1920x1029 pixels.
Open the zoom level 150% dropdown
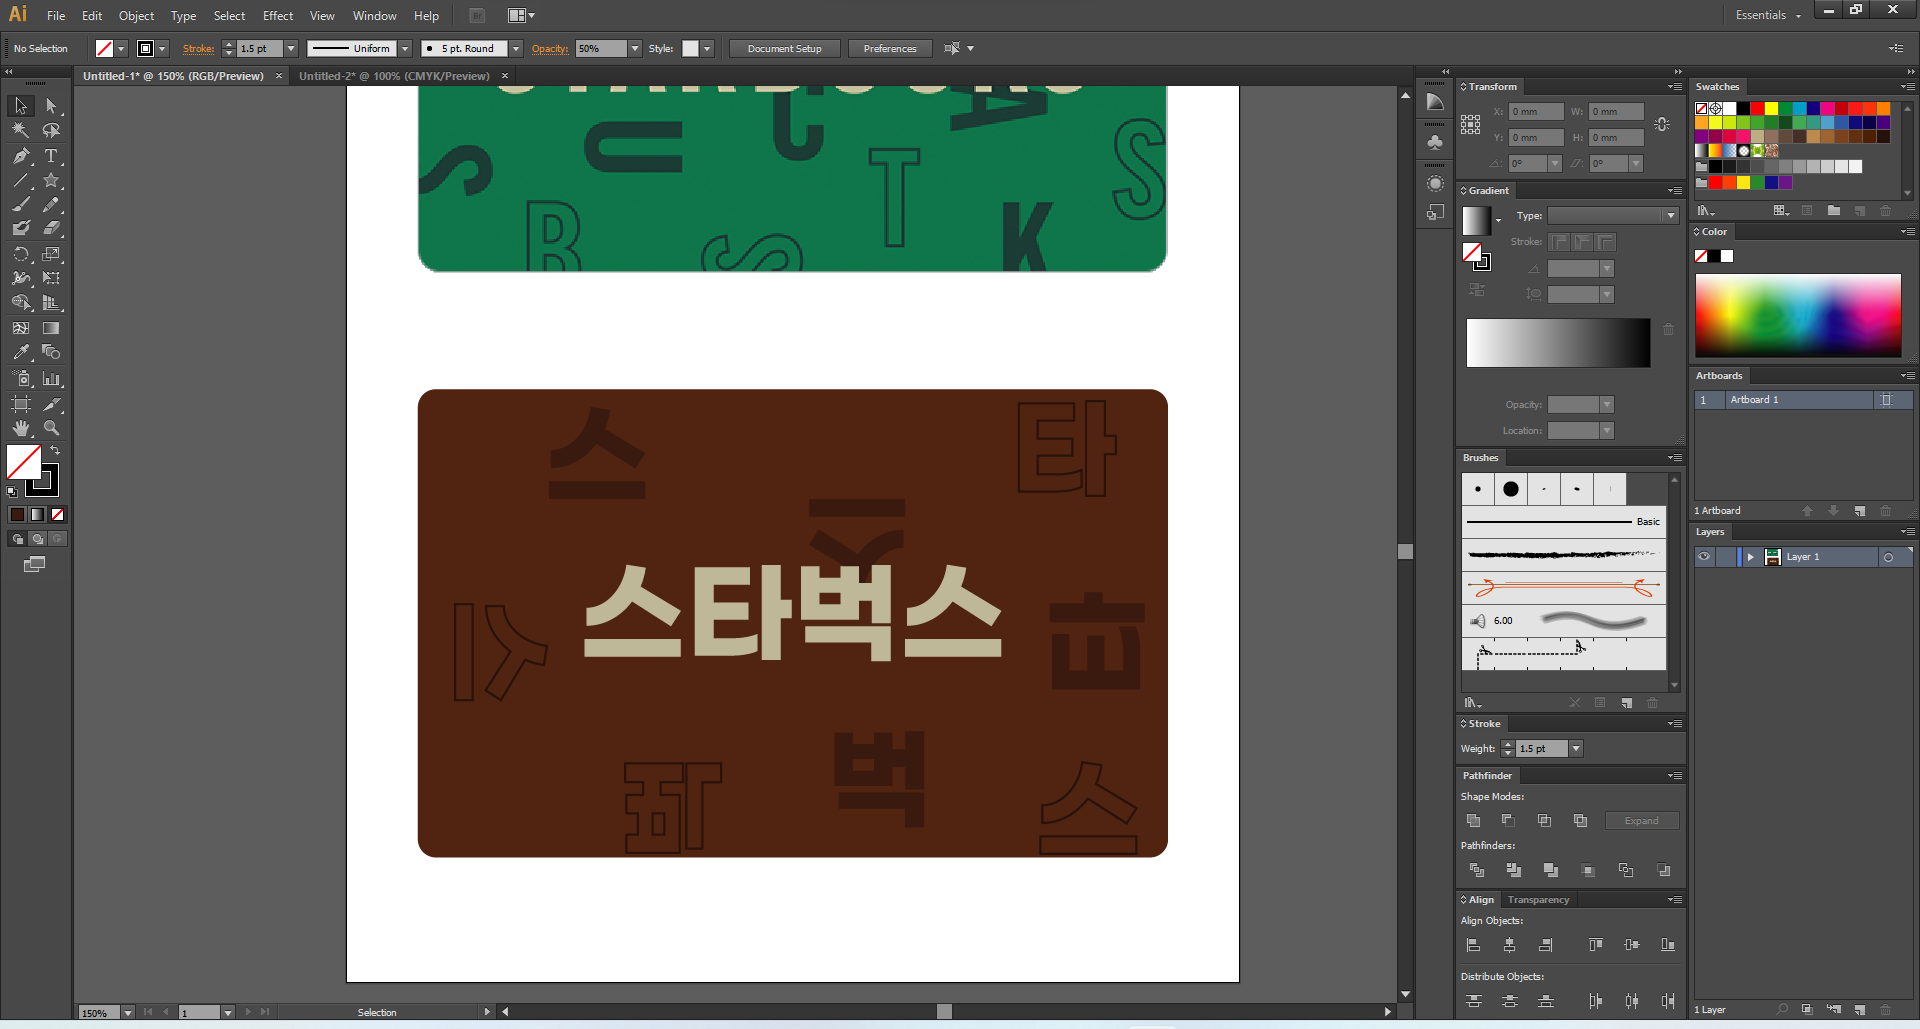(x=127, y=1013)
